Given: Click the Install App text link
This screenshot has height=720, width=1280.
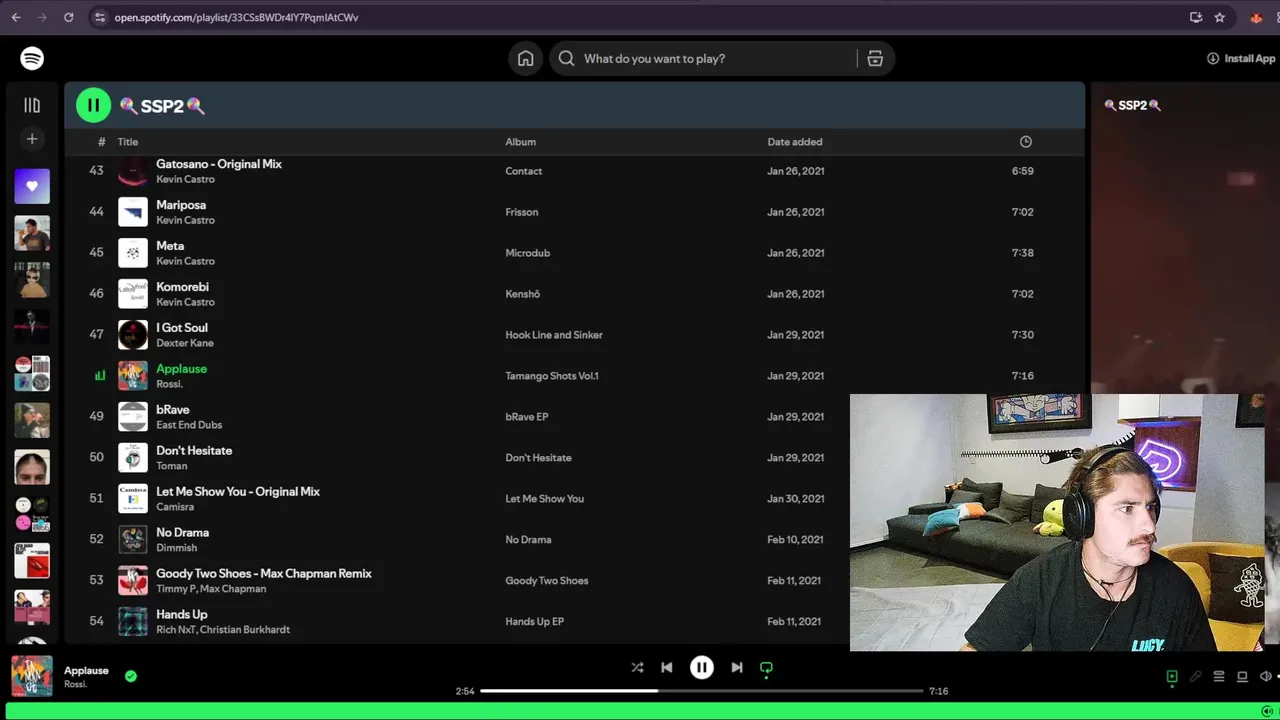Looking at the screenshot, I should click(1250, 58).
